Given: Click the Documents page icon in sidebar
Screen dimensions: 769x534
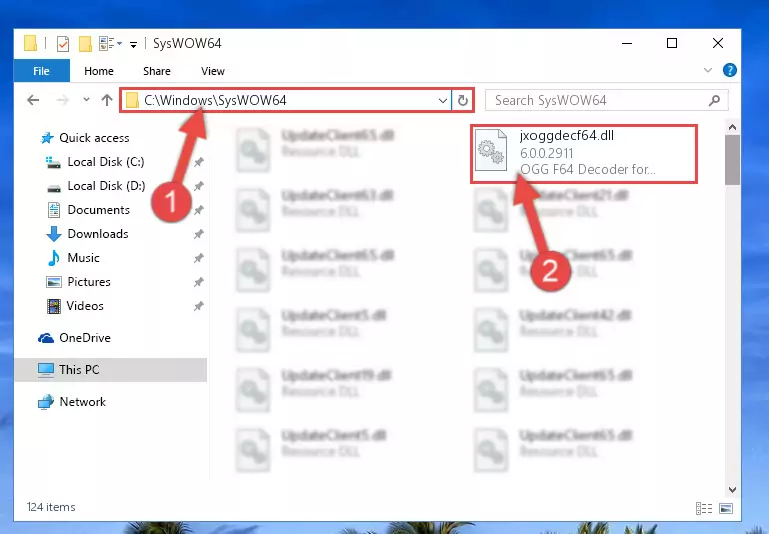Looking at the screenshot, I should pos(53,210).
